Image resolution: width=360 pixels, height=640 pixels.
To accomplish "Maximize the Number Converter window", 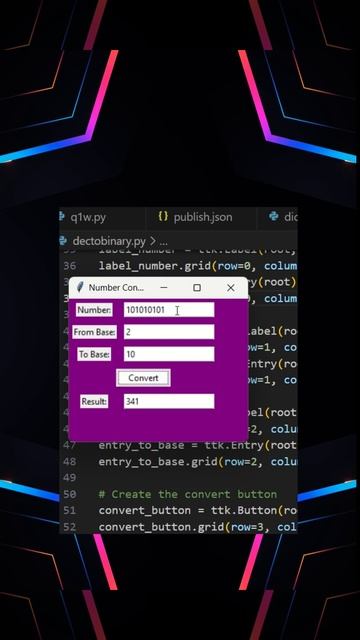I will point(197,287).
